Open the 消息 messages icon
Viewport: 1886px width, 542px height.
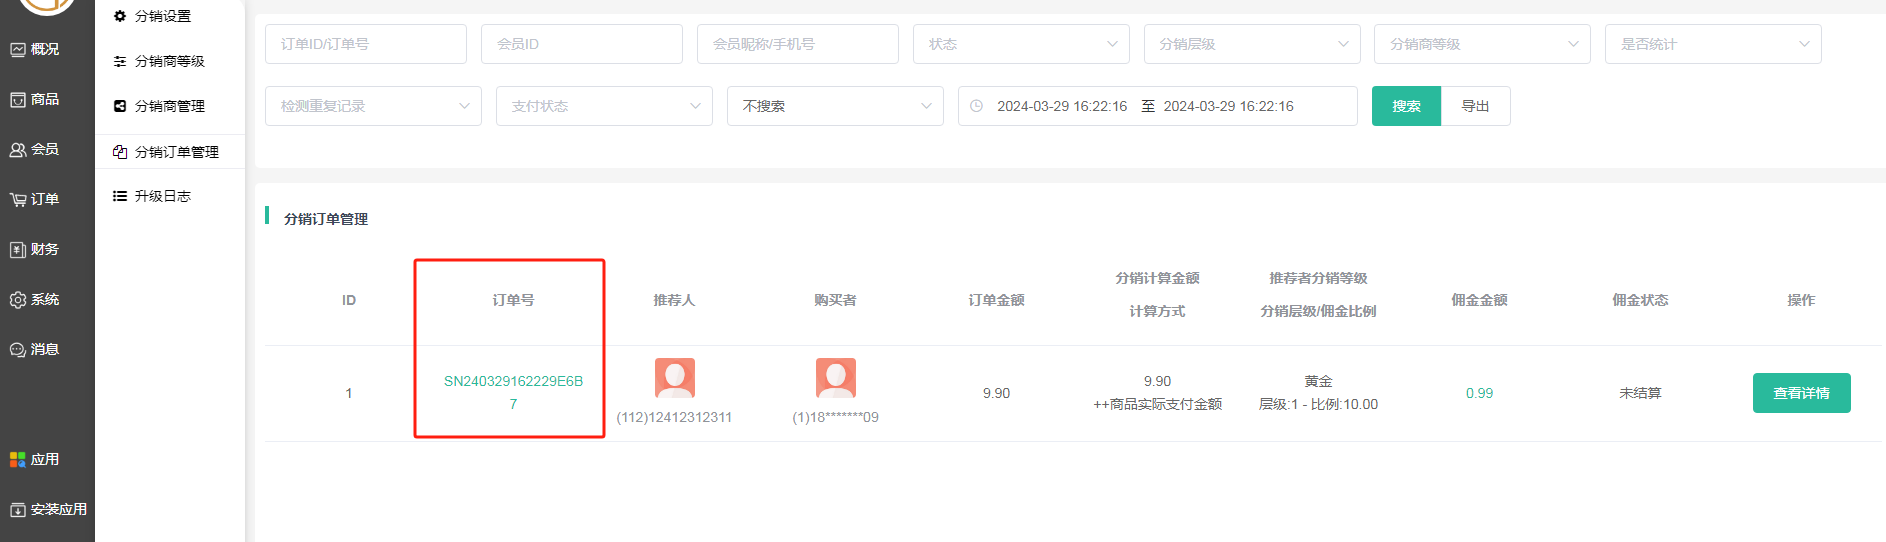coord(18,350)
